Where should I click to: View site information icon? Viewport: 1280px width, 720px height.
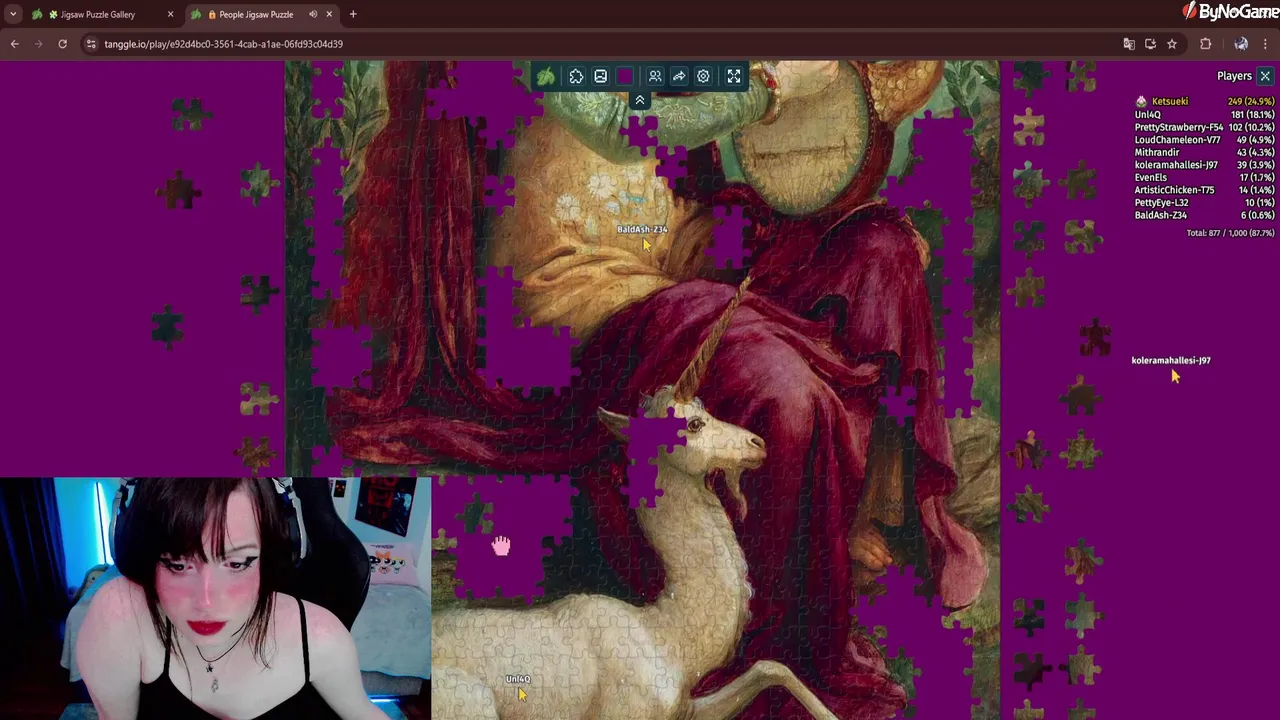(x=91, y=44)
